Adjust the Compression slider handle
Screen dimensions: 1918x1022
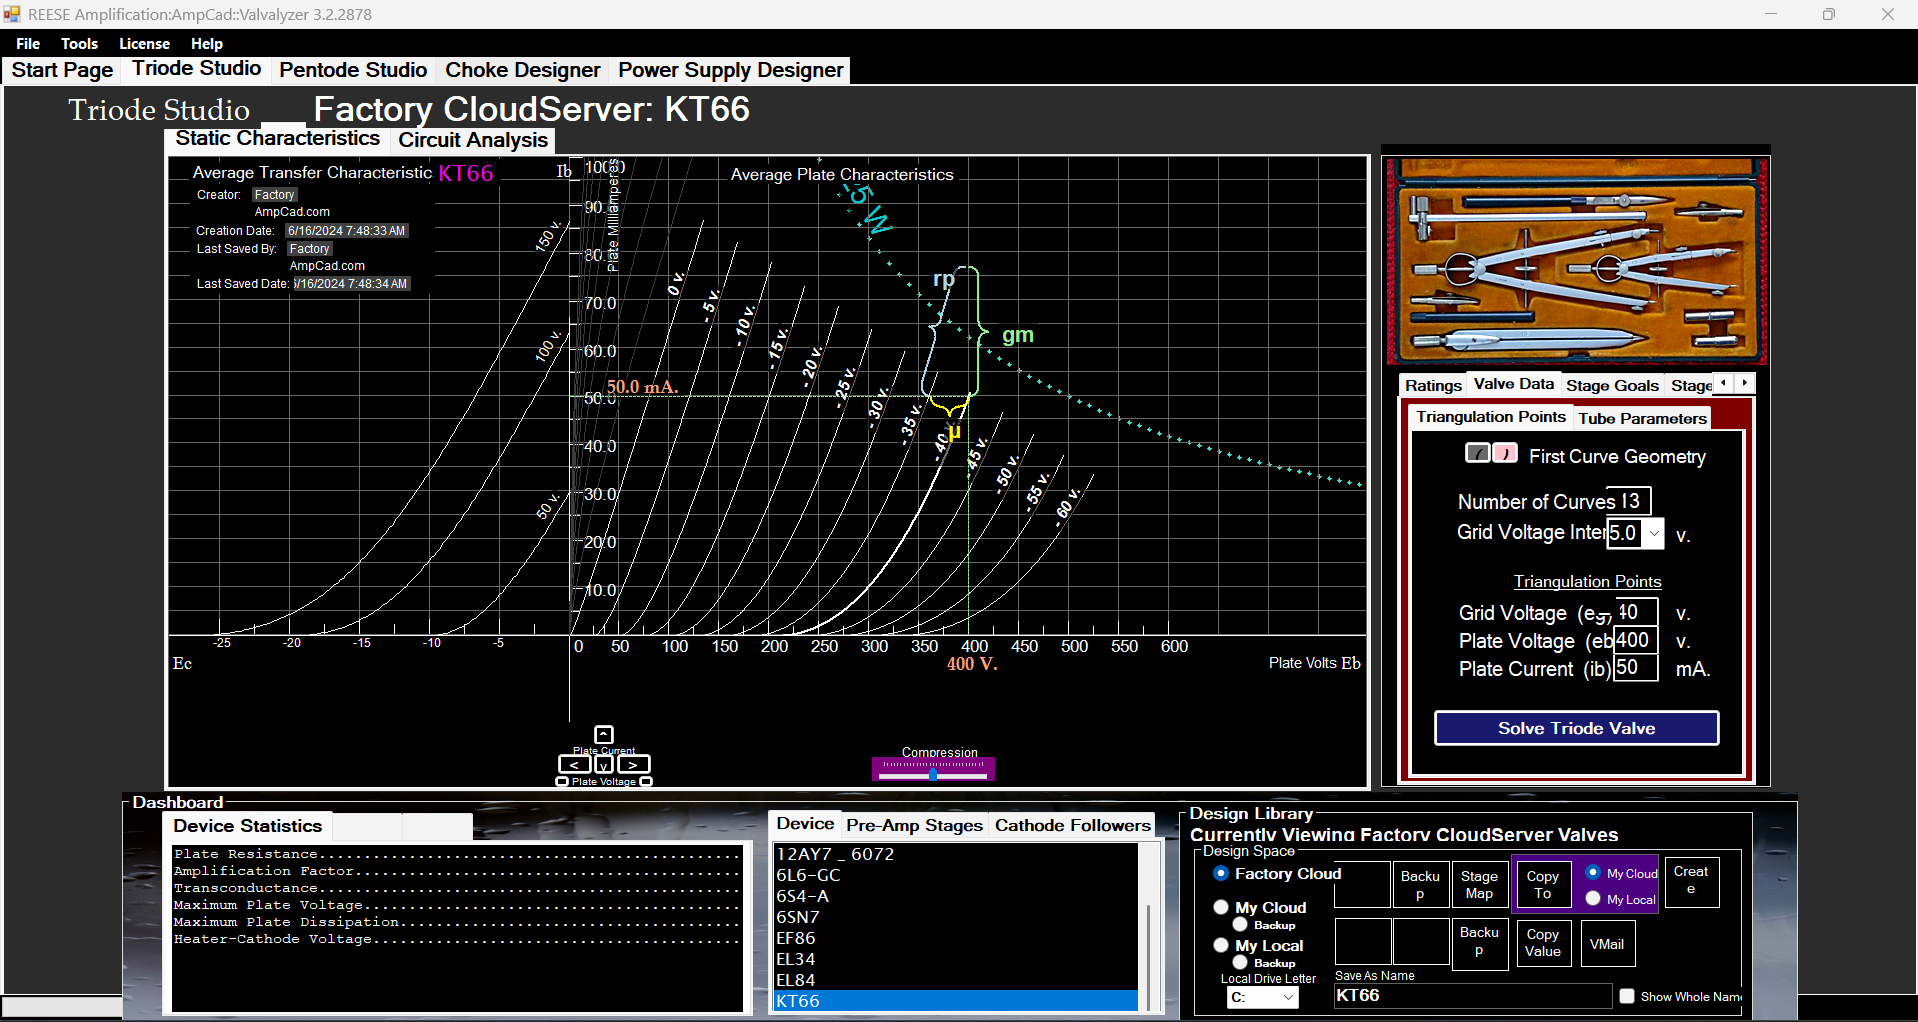pos(932,775)
